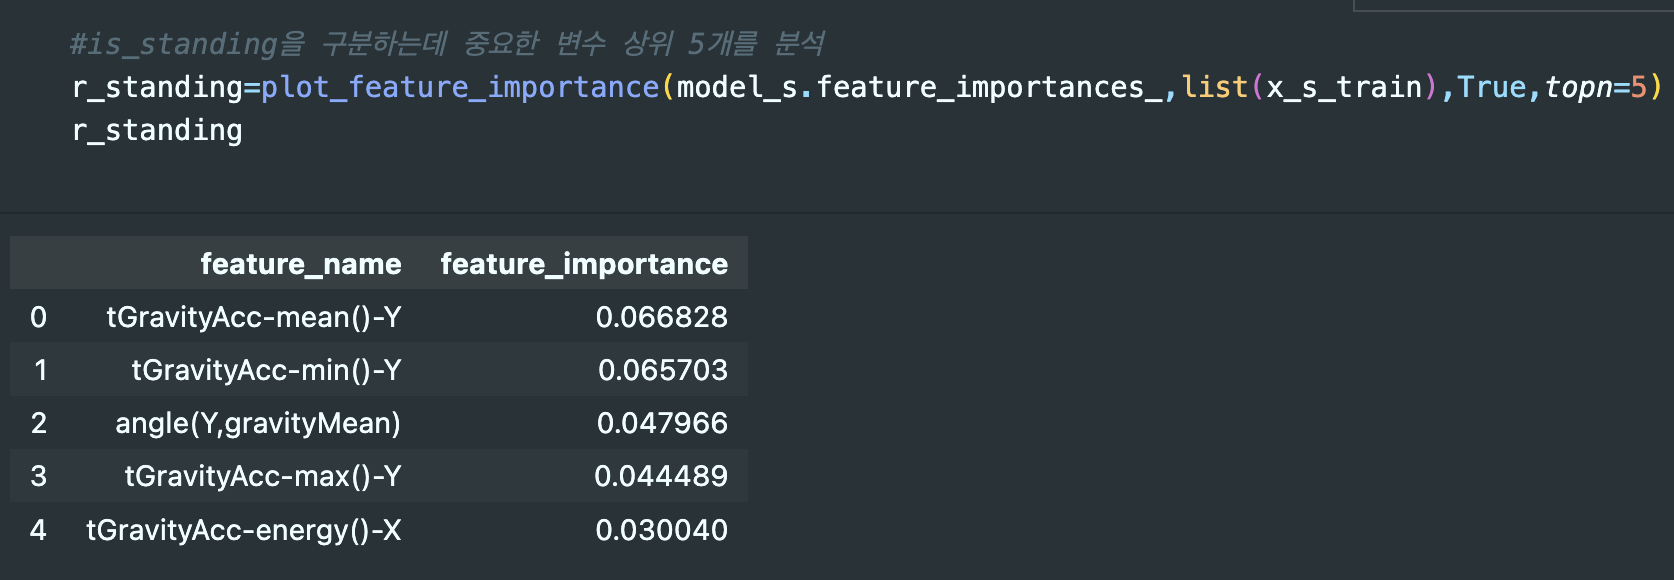Place cursor on the topn=5 argument
The width and height of the screenshot is (1674, 580).
pyautogui.click(x=1595, y=88)
